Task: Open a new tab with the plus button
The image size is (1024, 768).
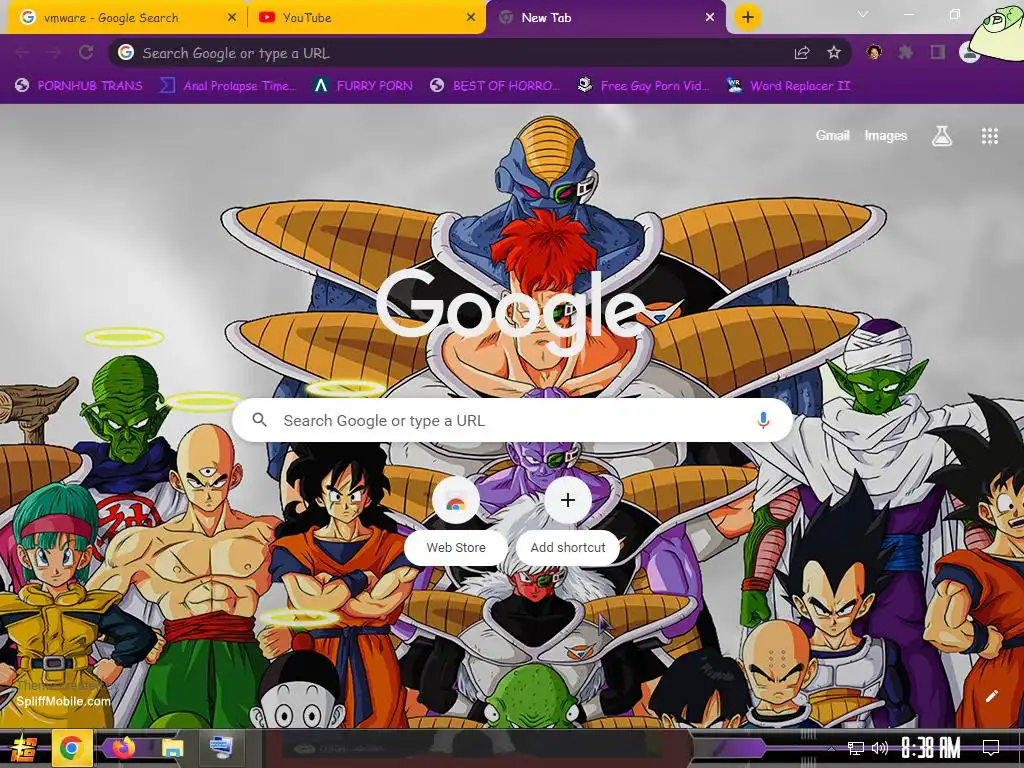Action: 748,18
